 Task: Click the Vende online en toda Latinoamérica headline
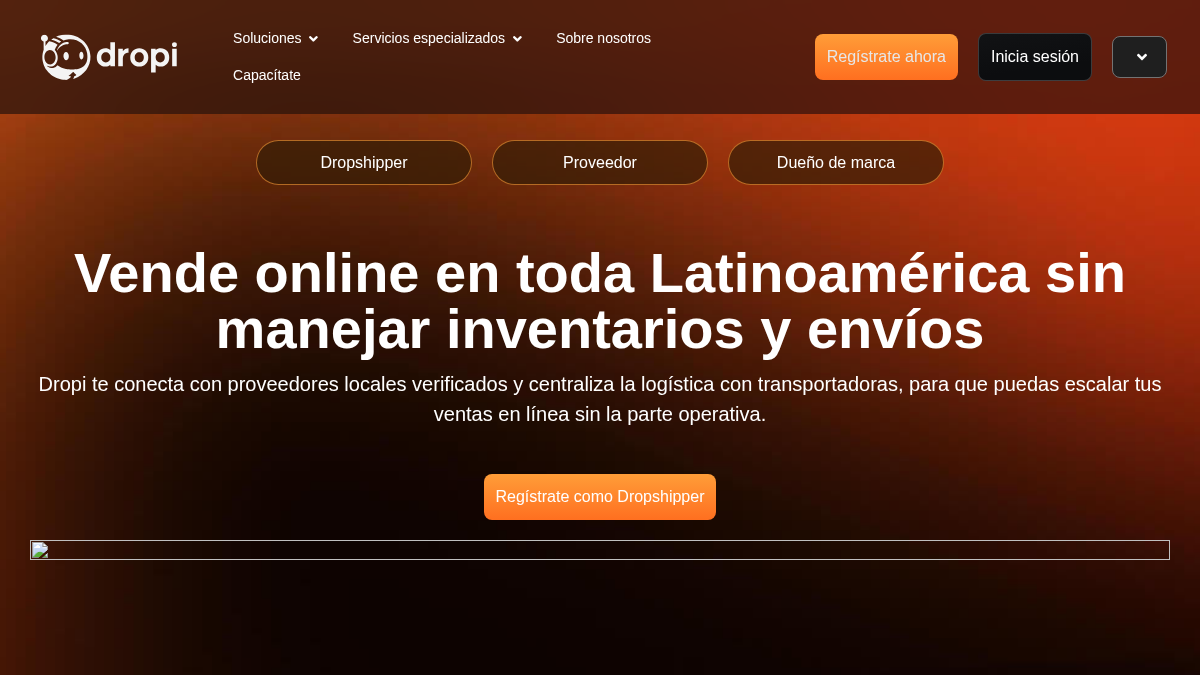point(600,301)
